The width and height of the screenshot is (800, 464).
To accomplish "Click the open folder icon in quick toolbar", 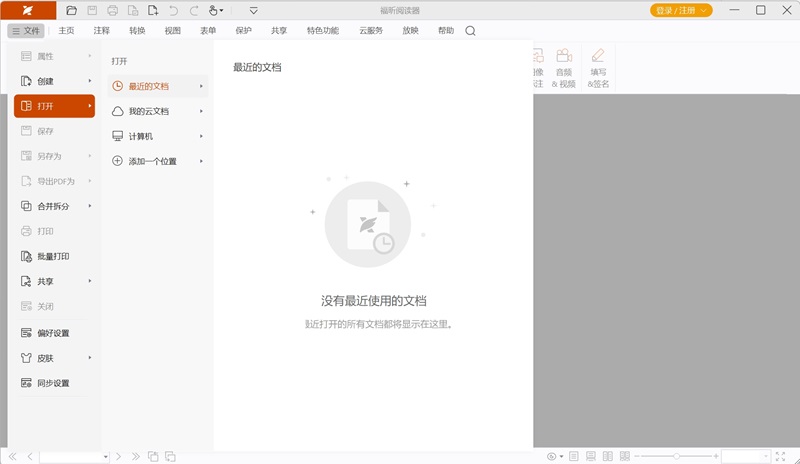I will (x=70, y=10).
